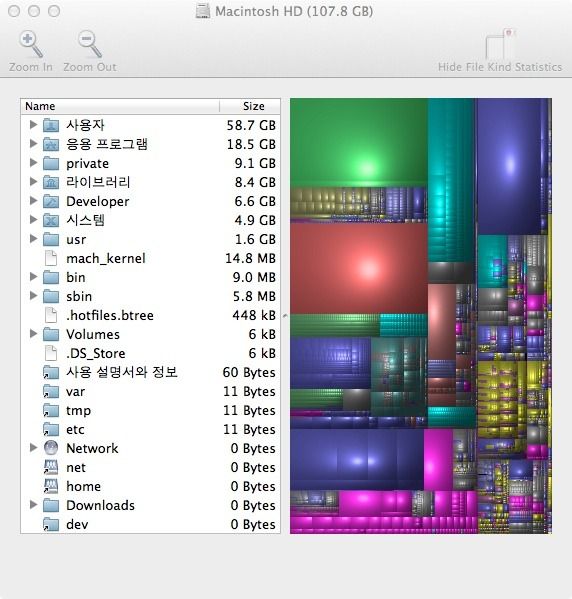Click the Zoom In magnifier icon

[x=31, y=44]
